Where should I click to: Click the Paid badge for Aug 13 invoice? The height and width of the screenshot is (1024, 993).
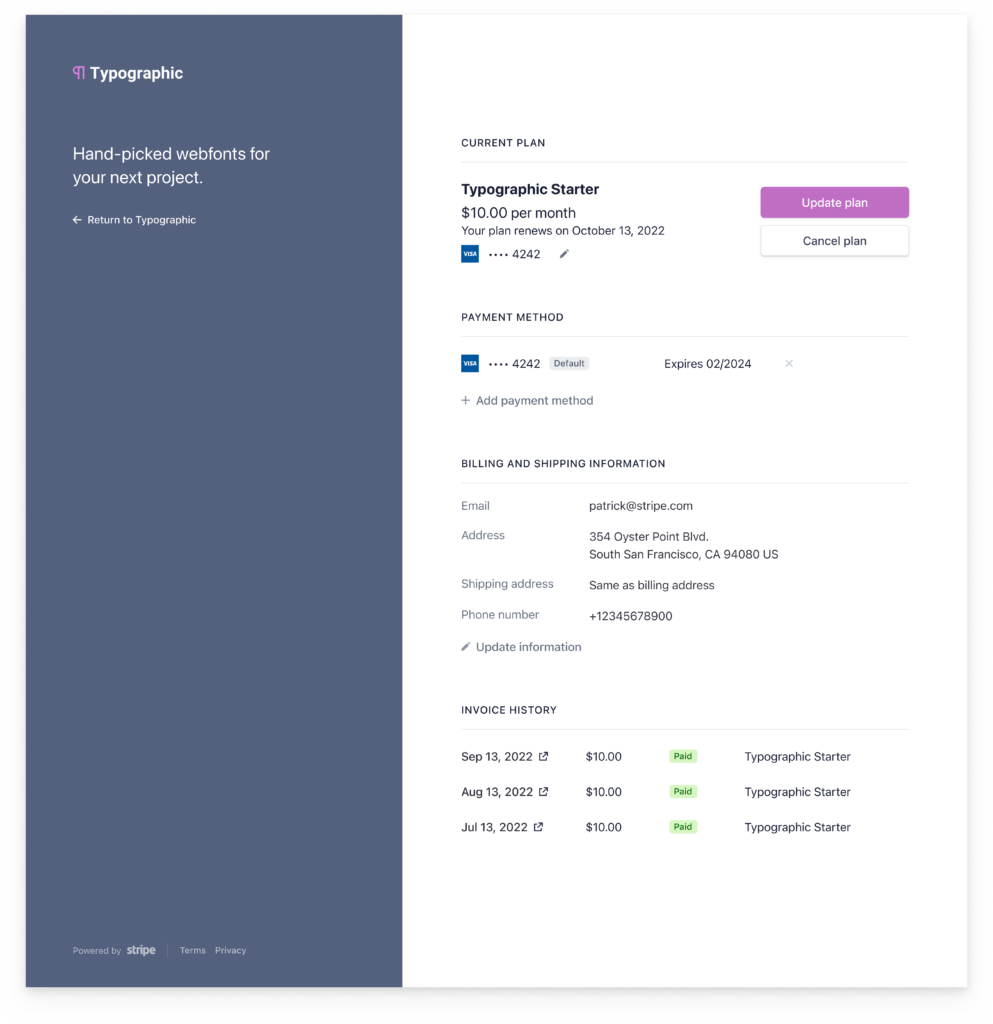tap(683, 792)
